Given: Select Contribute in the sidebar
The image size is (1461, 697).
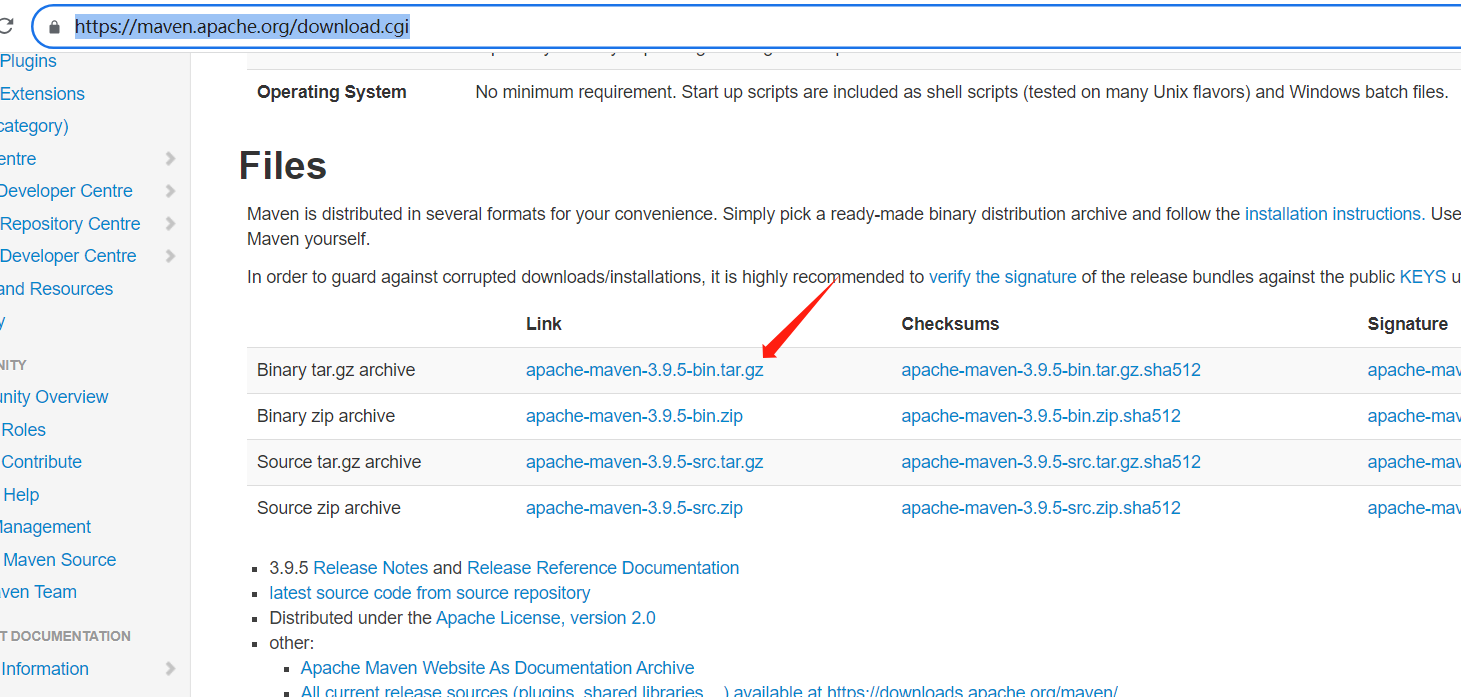Looking at the screenshot, I should 41,461.
